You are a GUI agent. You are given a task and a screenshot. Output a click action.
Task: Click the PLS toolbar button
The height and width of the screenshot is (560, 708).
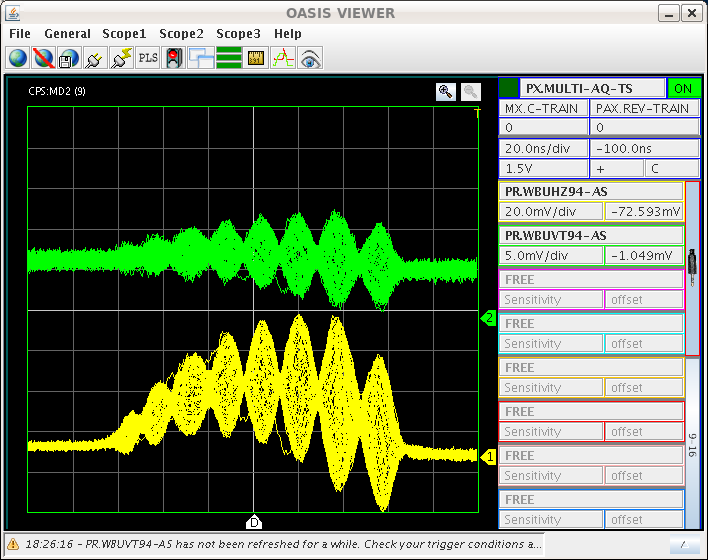pyautogui.click(x=148, y=58)
